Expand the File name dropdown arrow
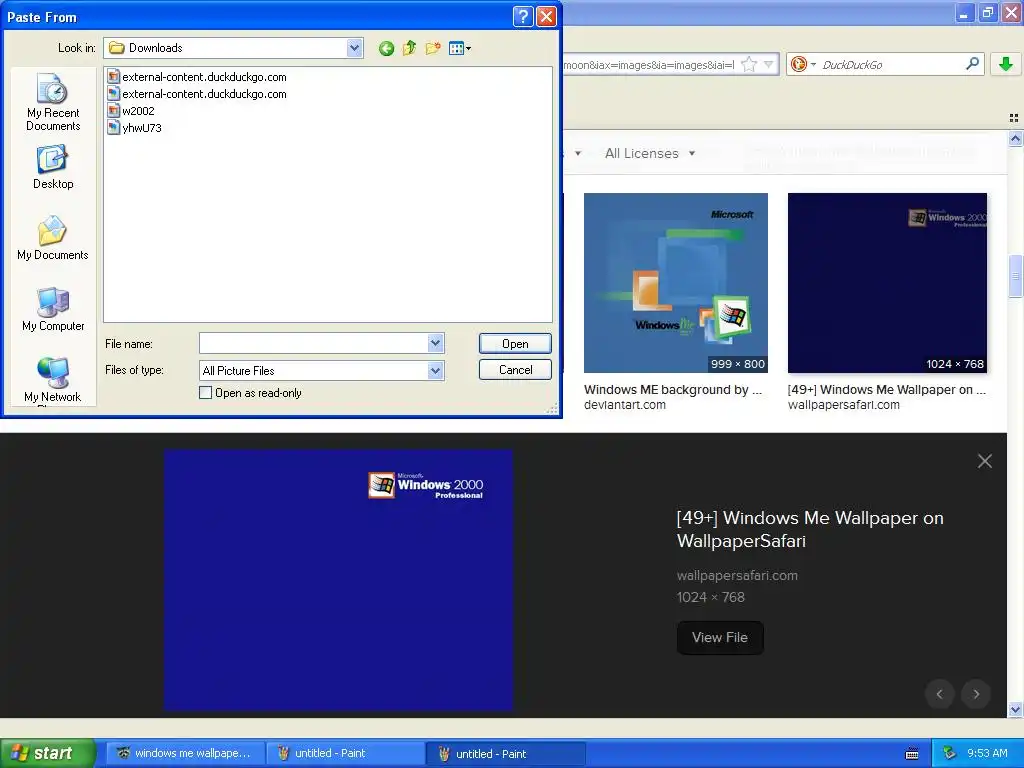Viewport: 1024px width, 768px height. pyautogui.click(x=436, y=343)
